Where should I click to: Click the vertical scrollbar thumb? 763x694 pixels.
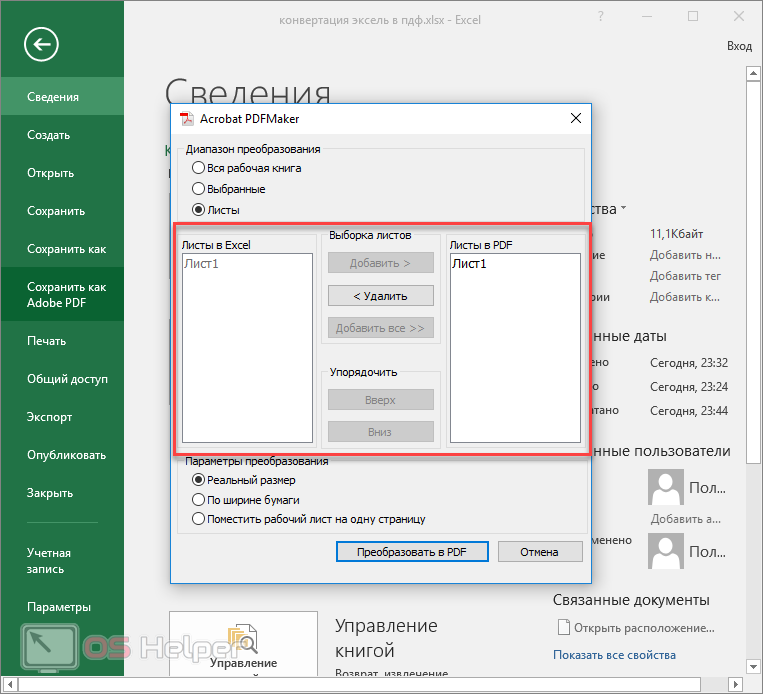pos(753,273)
